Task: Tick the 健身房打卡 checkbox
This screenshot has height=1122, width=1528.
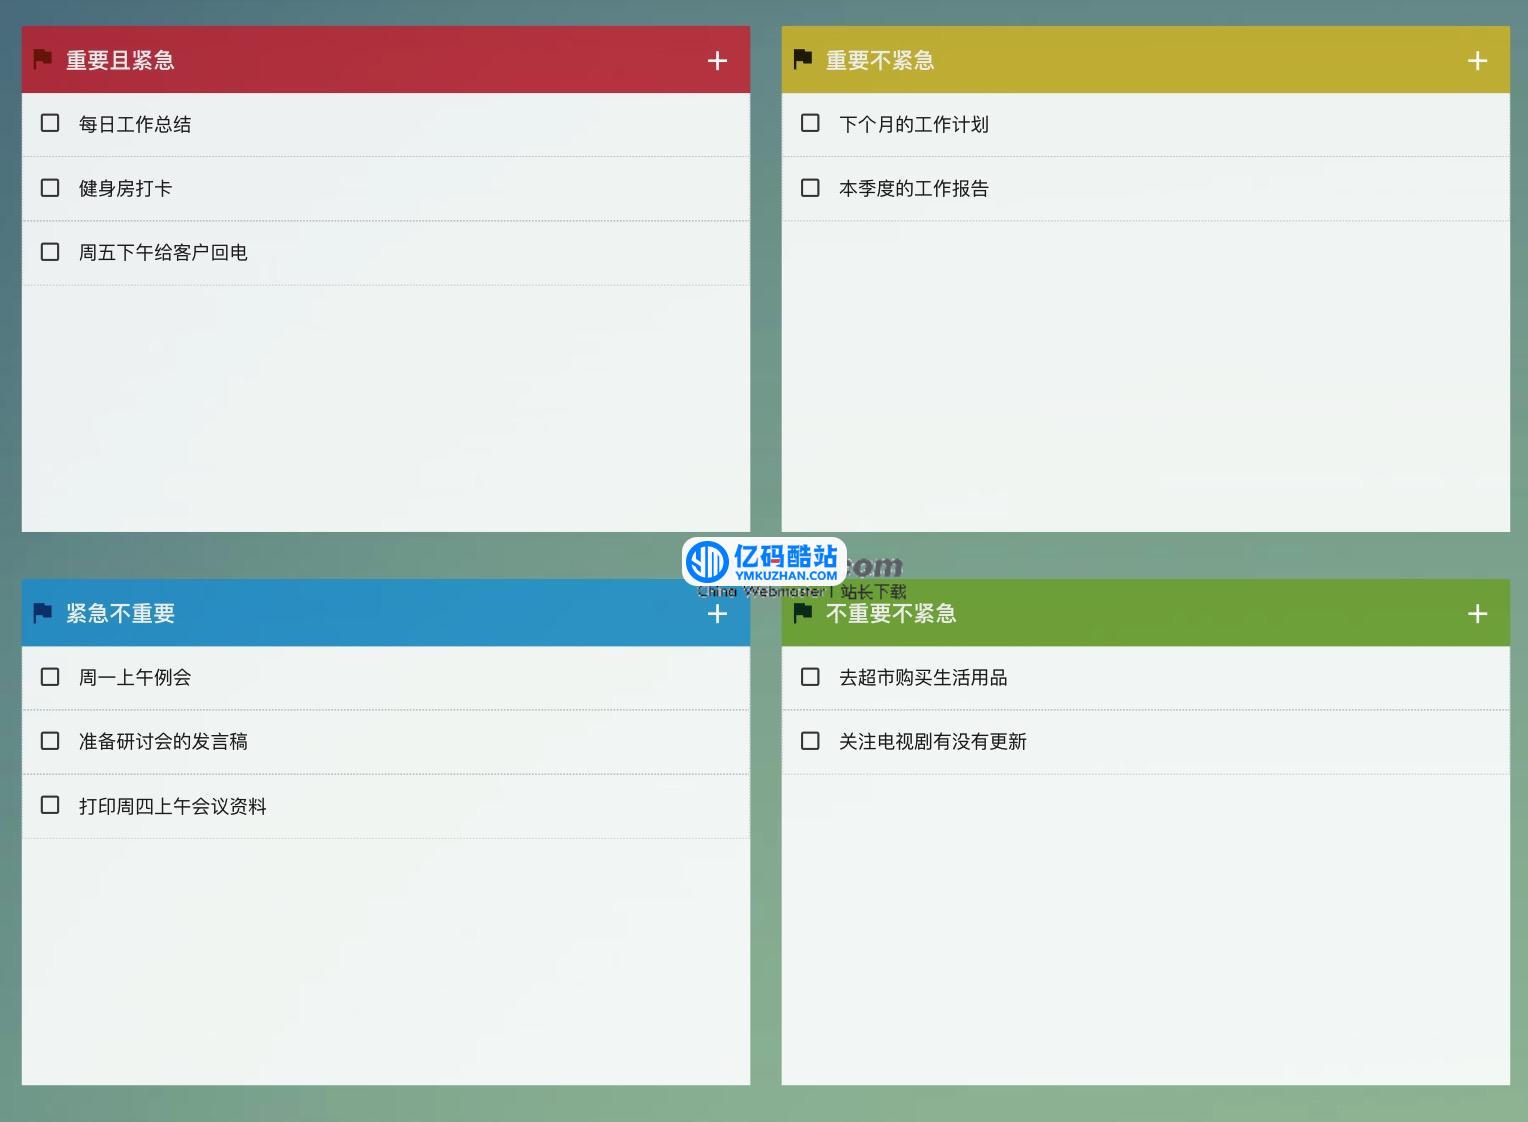Action: 50,187
